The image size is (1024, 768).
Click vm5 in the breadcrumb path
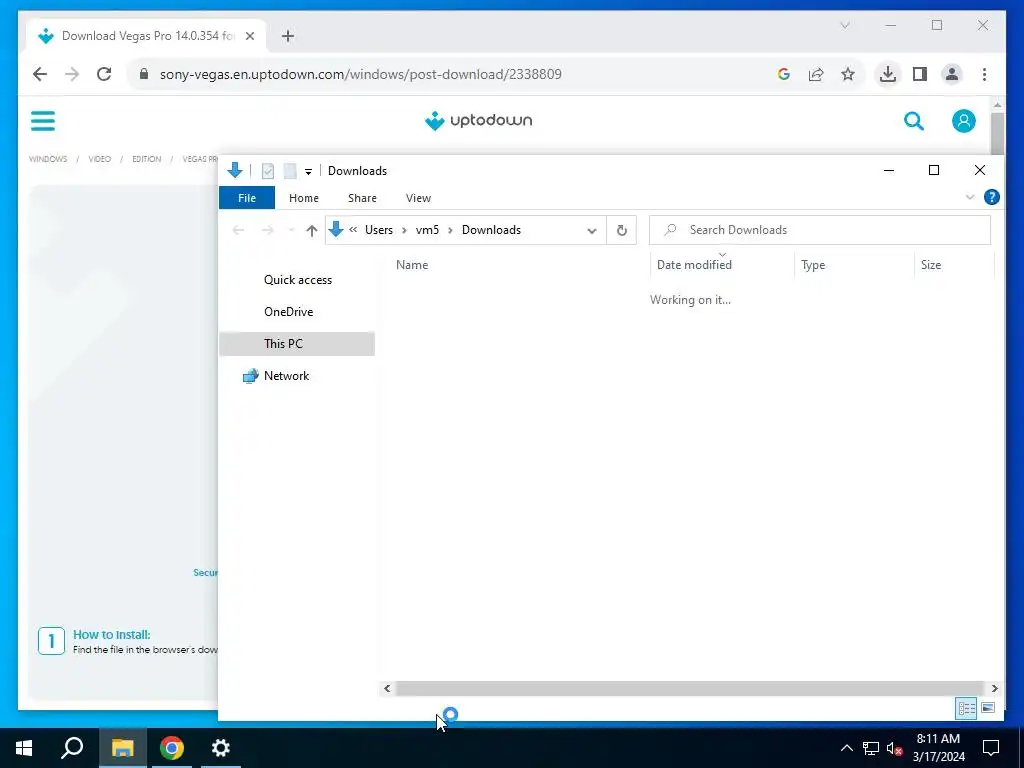pyautogui.click(x=427, y=230)
